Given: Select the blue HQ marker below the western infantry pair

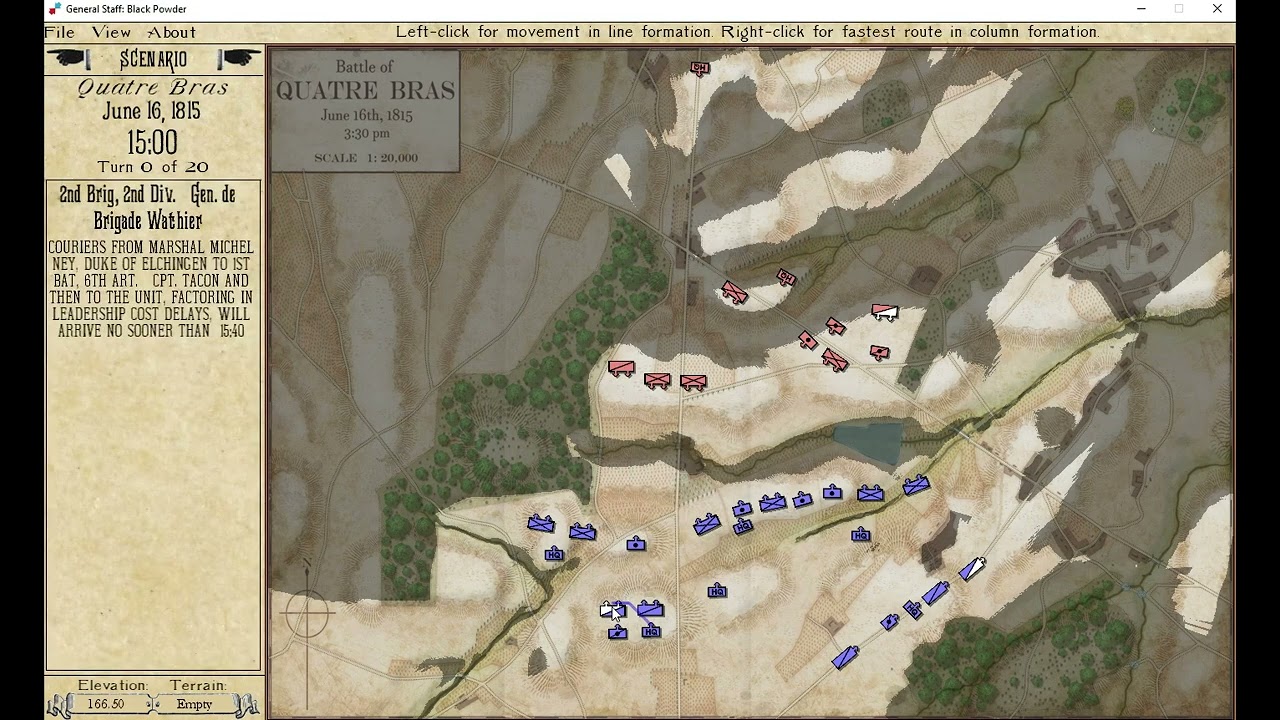Looking at the screenshot, I should tap(554, 554).
